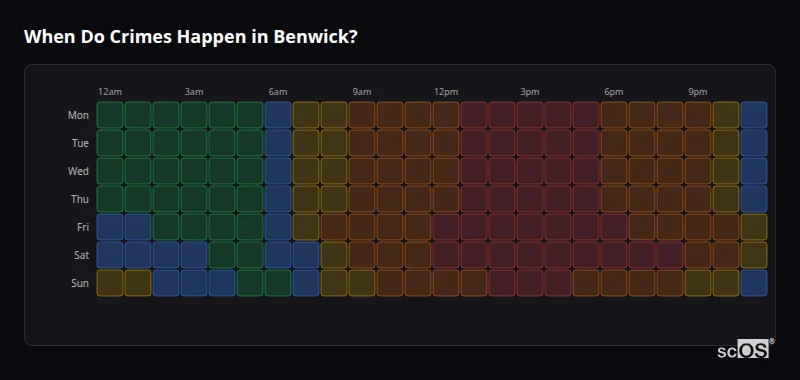Click the Tue row label
Image resolution: width=800 pixels, height=380 pixels.
coord(80,143)
